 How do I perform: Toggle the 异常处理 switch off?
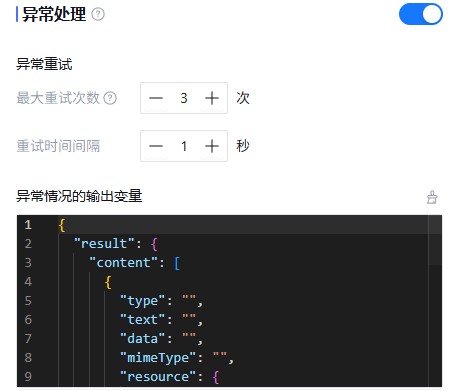point(421,14)
